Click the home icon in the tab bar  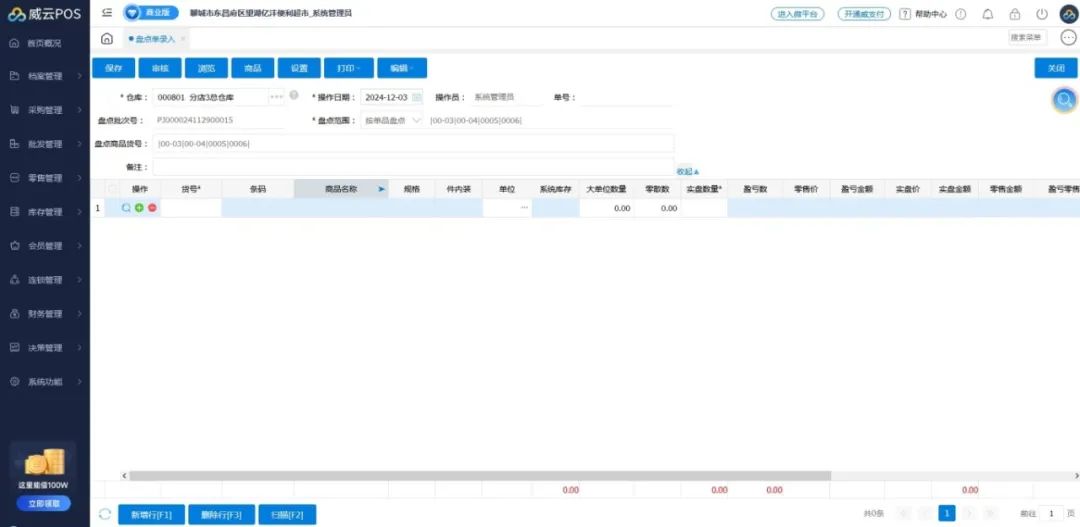107,38
